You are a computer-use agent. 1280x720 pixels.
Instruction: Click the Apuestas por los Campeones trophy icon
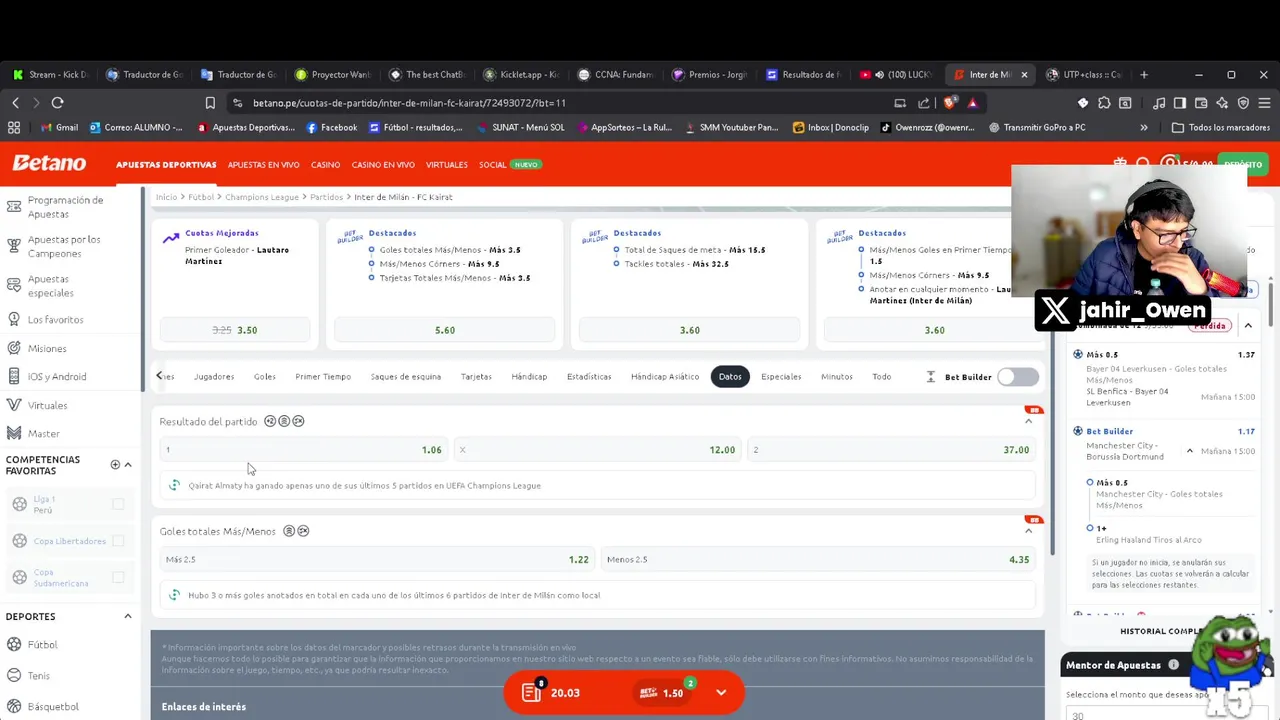[14, 246]
